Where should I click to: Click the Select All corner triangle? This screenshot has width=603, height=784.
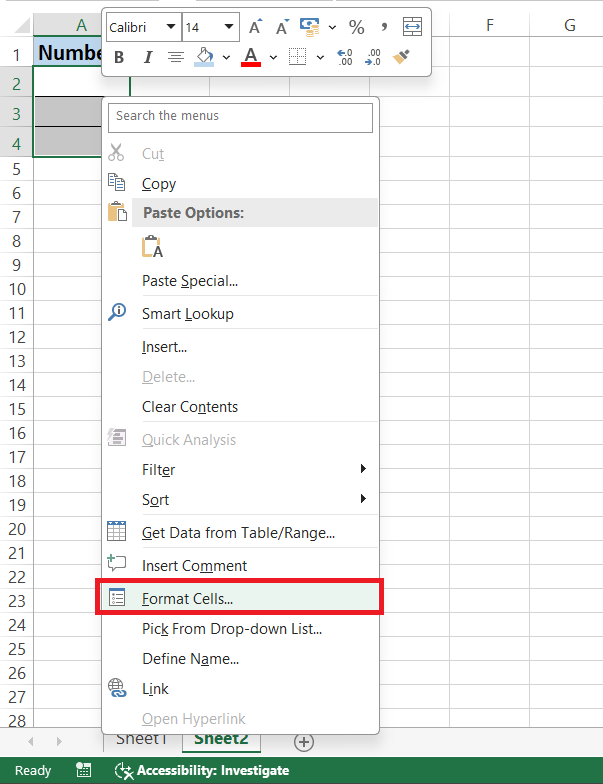[22, 26]
